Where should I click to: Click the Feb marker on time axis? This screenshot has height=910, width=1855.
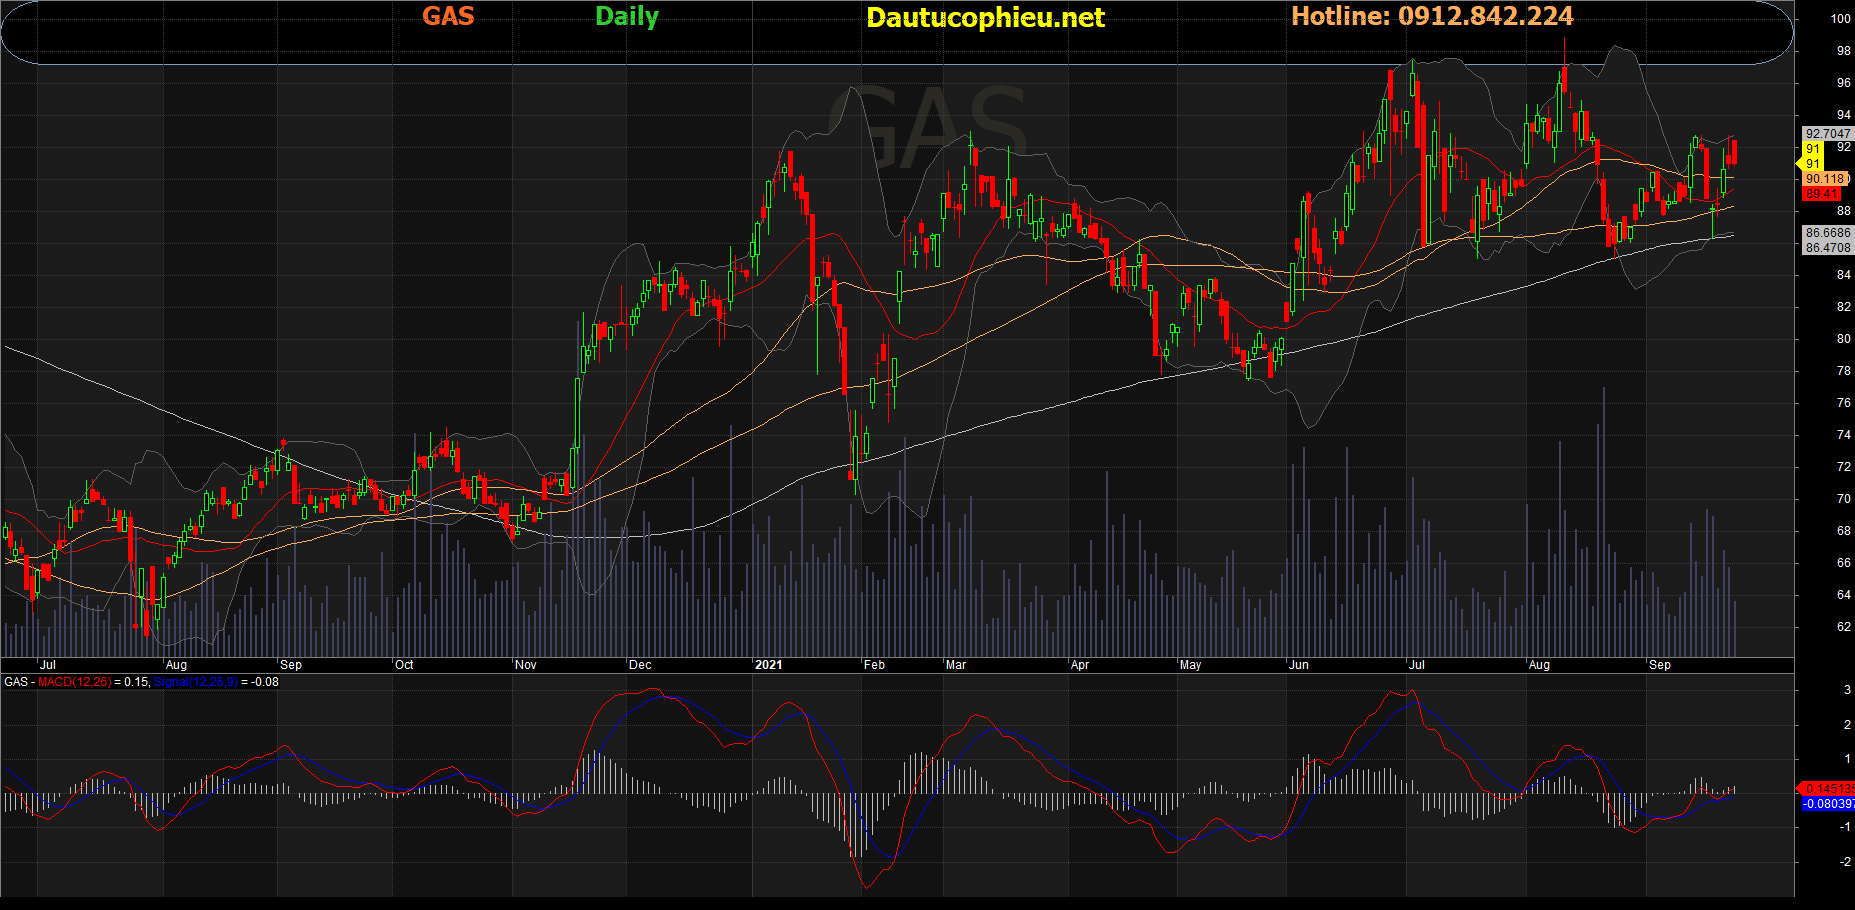tap(874, 665)
